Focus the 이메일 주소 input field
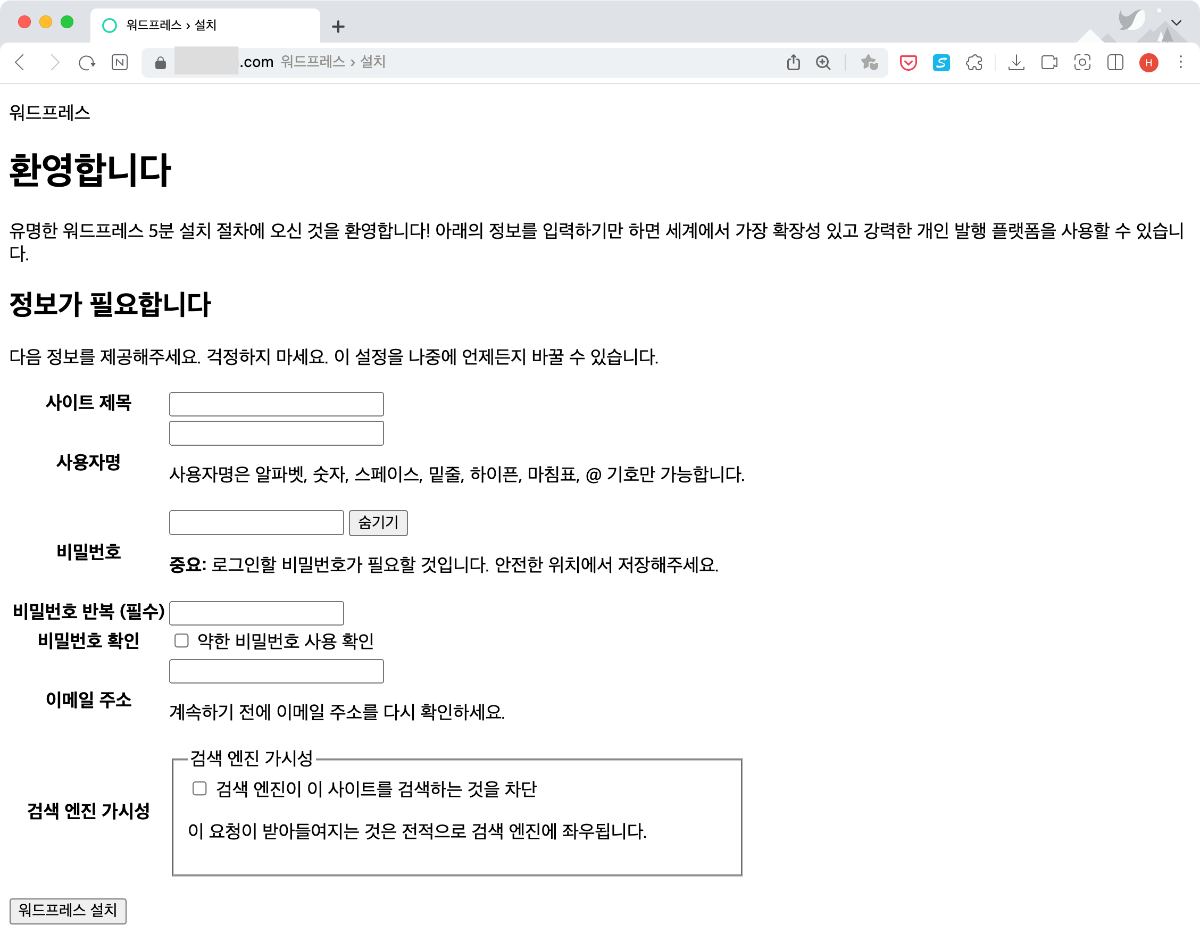Screen dimensions: 1200x940 [x=277, y=671]
